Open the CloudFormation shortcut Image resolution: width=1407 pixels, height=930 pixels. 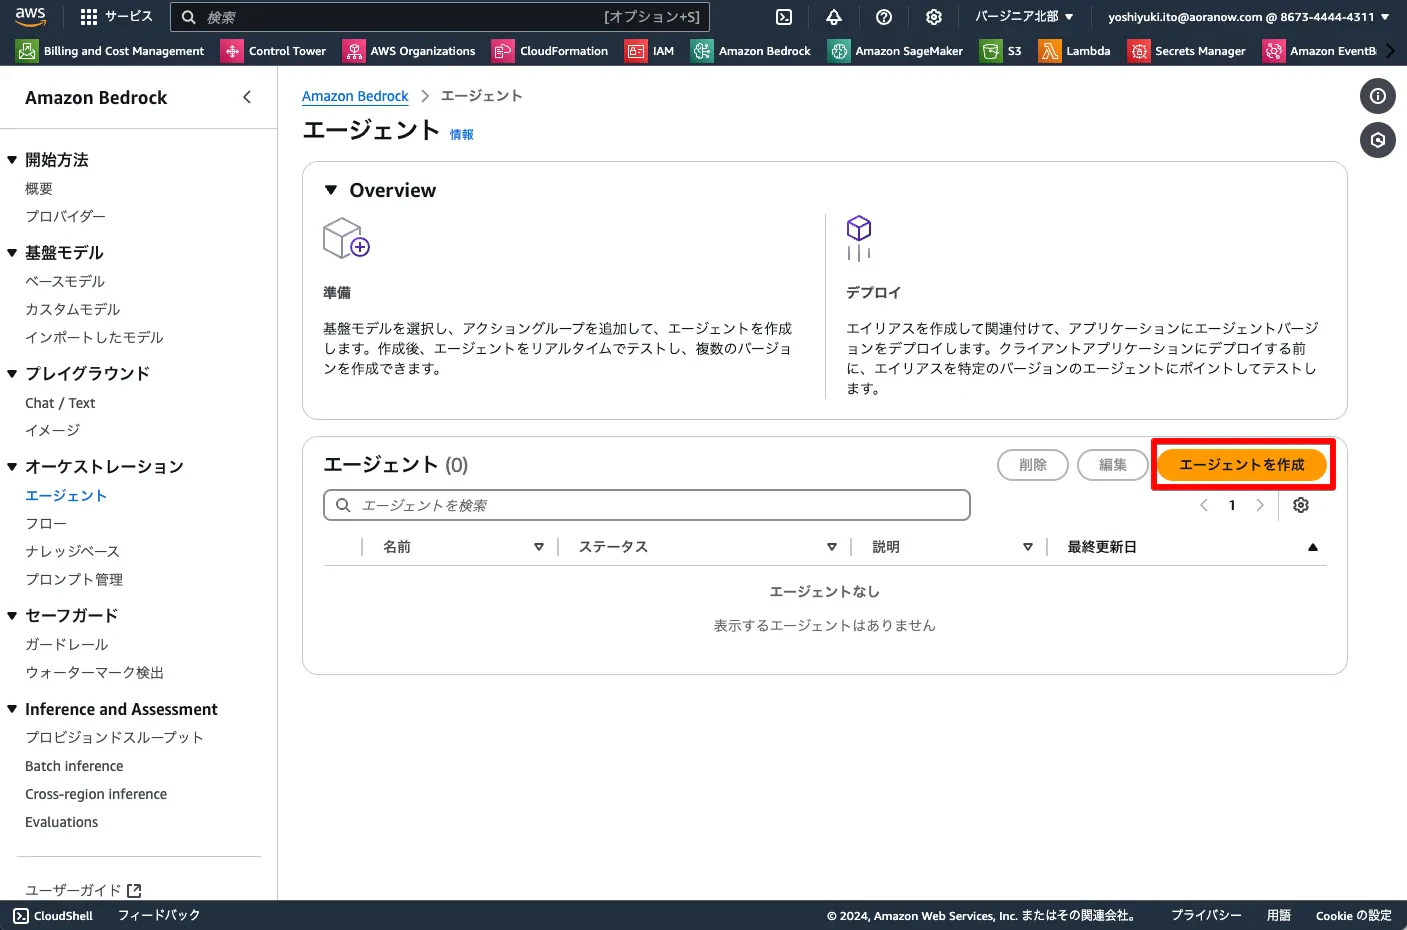coord(551,51)
